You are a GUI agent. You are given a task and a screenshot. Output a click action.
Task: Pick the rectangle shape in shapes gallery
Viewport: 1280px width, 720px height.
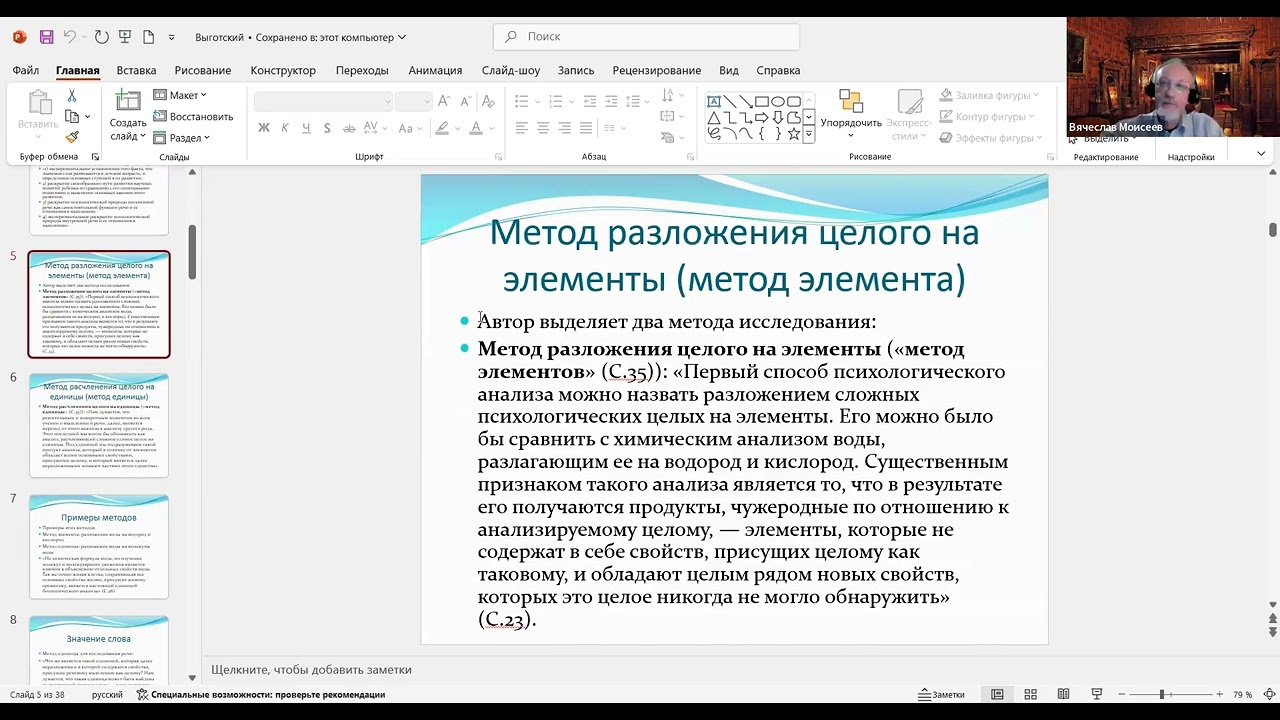(x=762, y=101)
